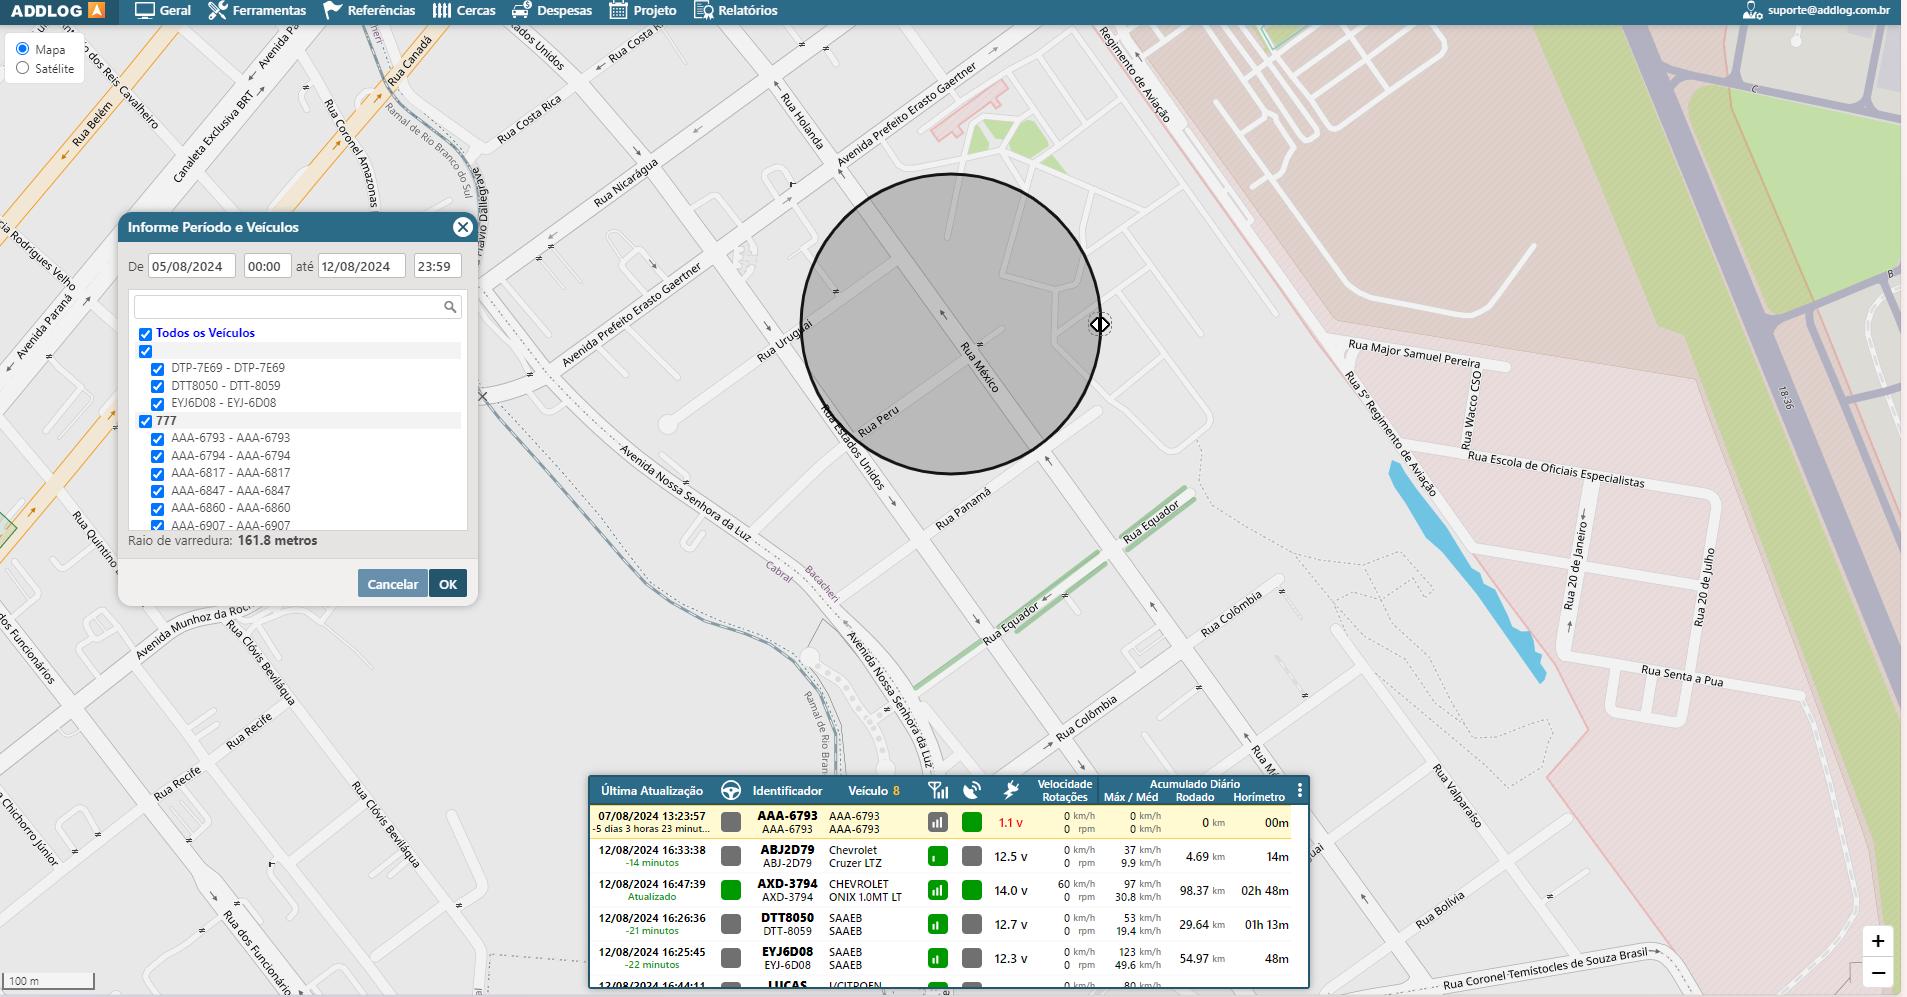Click the user account icon beside support email

pos(1751,11)
